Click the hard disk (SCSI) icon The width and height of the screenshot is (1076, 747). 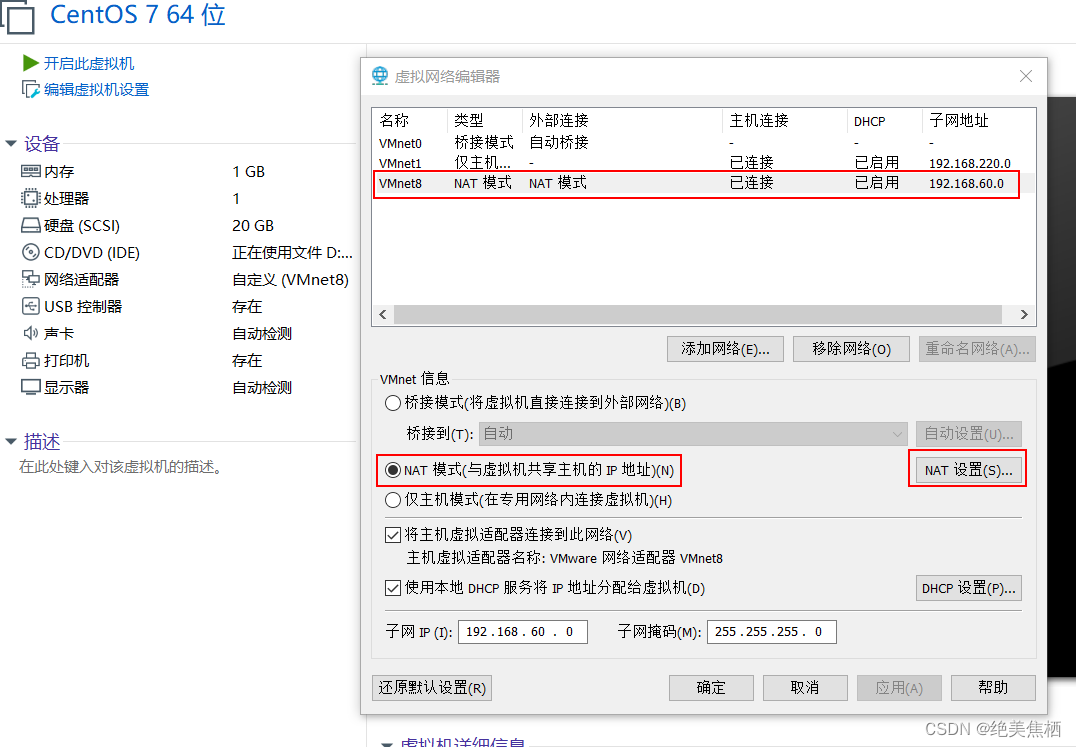click(31, 225)
